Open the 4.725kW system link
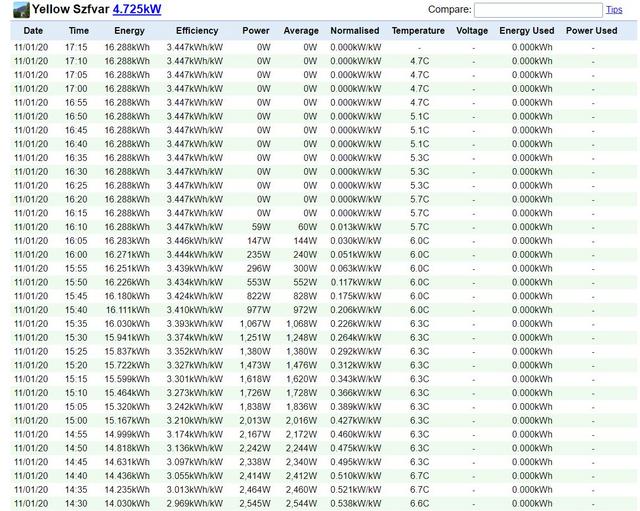 point(137,9)
